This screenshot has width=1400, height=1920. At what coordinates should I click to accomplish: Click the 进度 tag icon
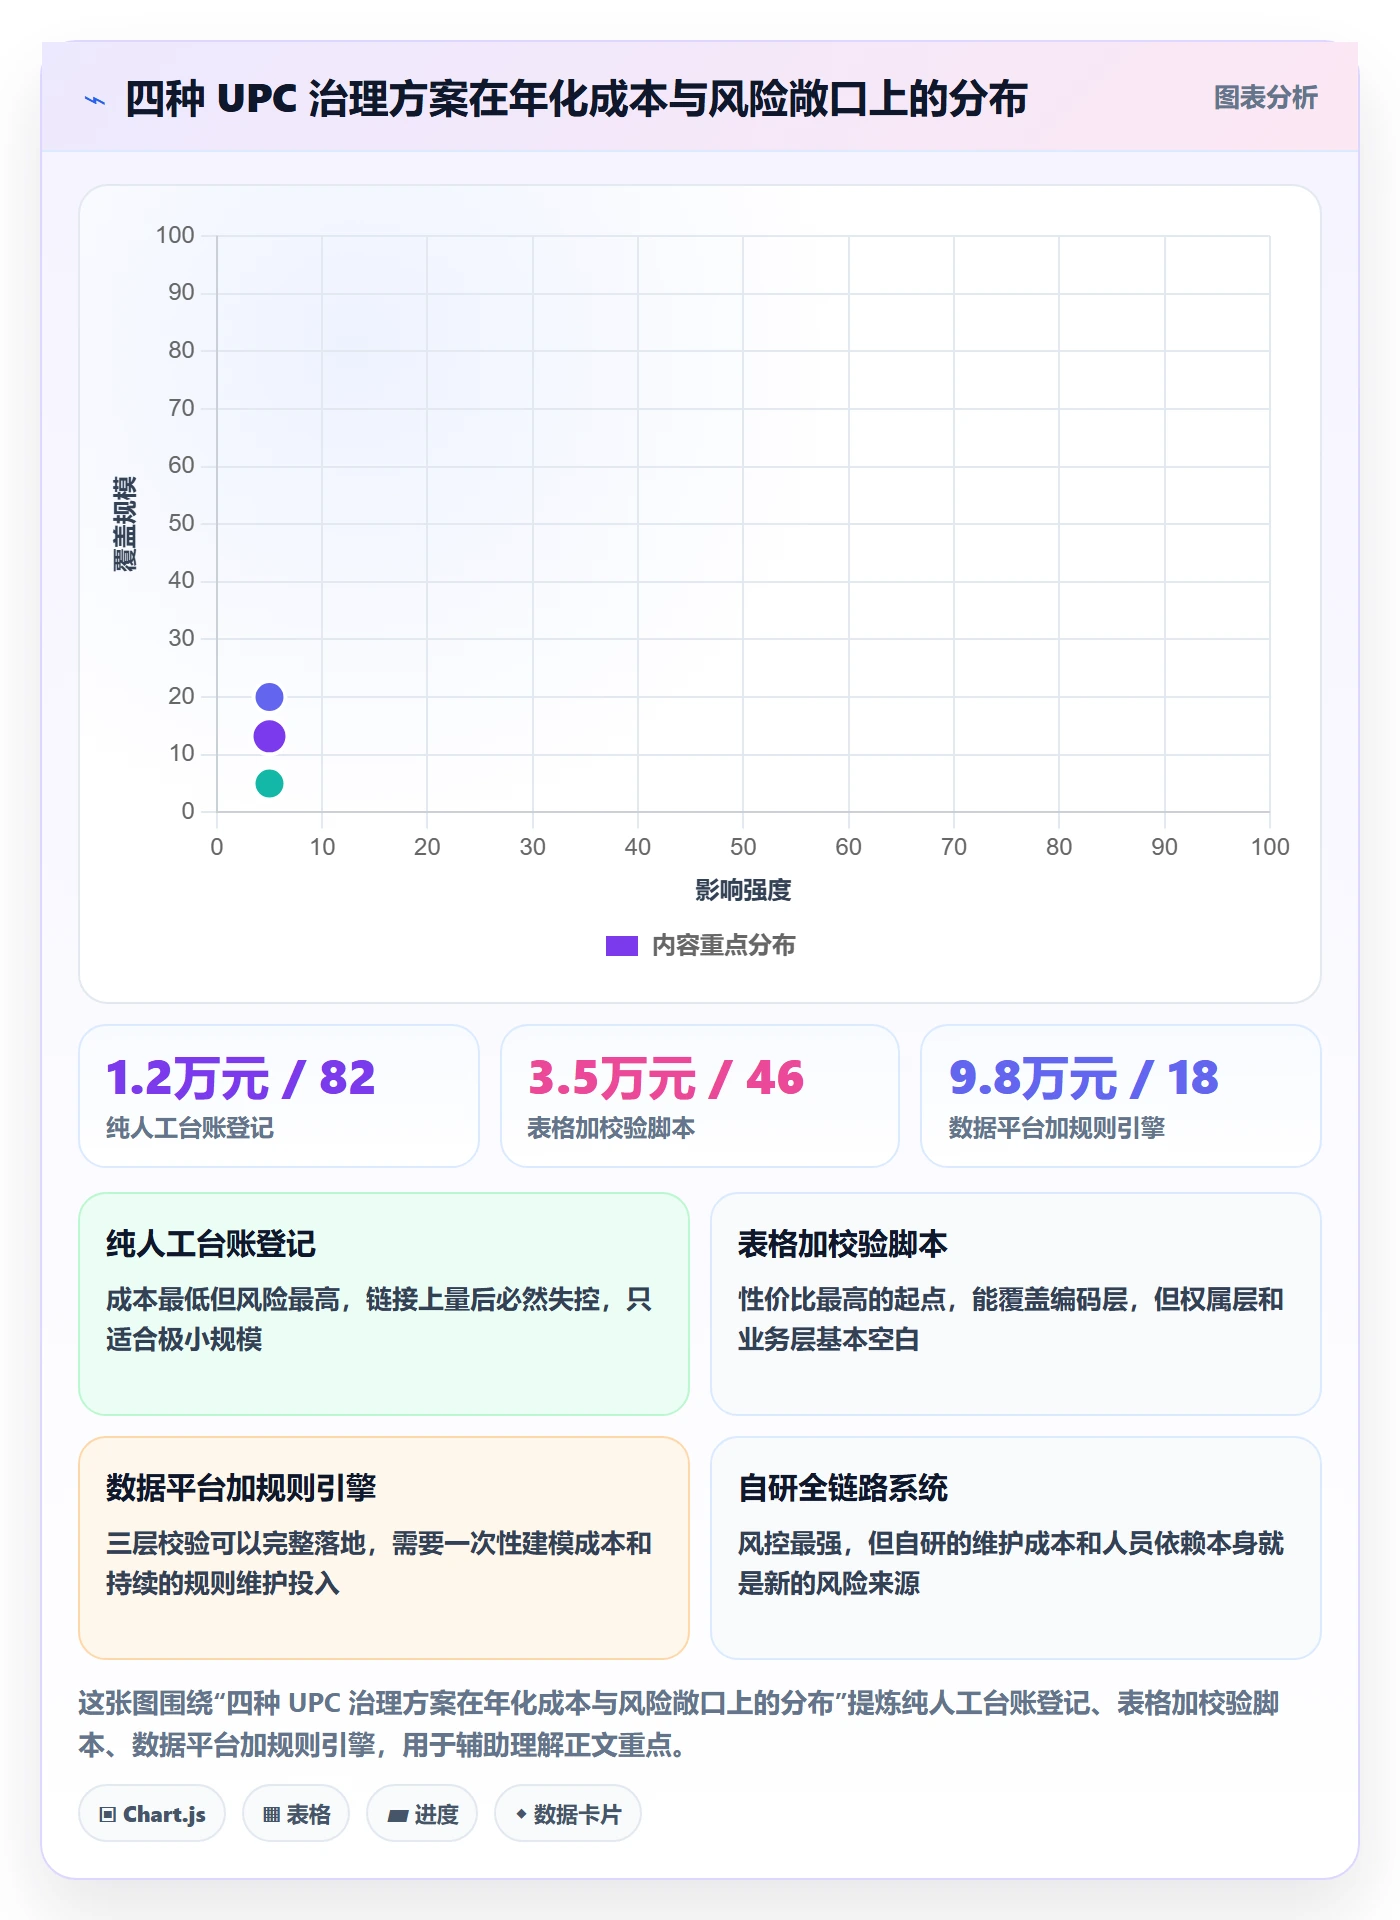[x=397, y=1815]
